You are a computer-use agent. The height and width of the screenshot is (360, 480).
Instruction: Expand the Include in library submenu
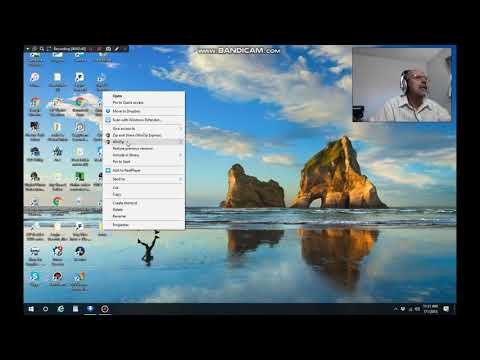pyautogui.click(x=144, y=155)
